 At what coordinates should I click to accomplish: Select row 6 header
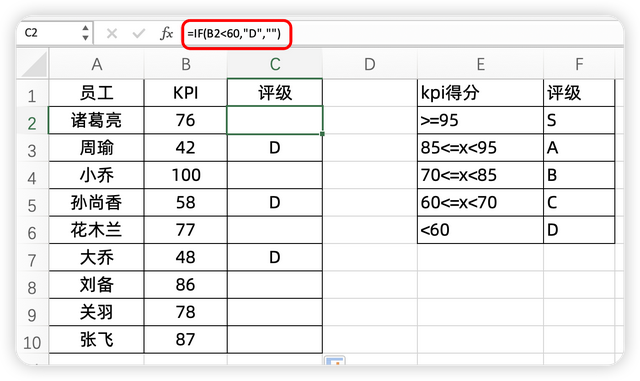tap(32, 230)
